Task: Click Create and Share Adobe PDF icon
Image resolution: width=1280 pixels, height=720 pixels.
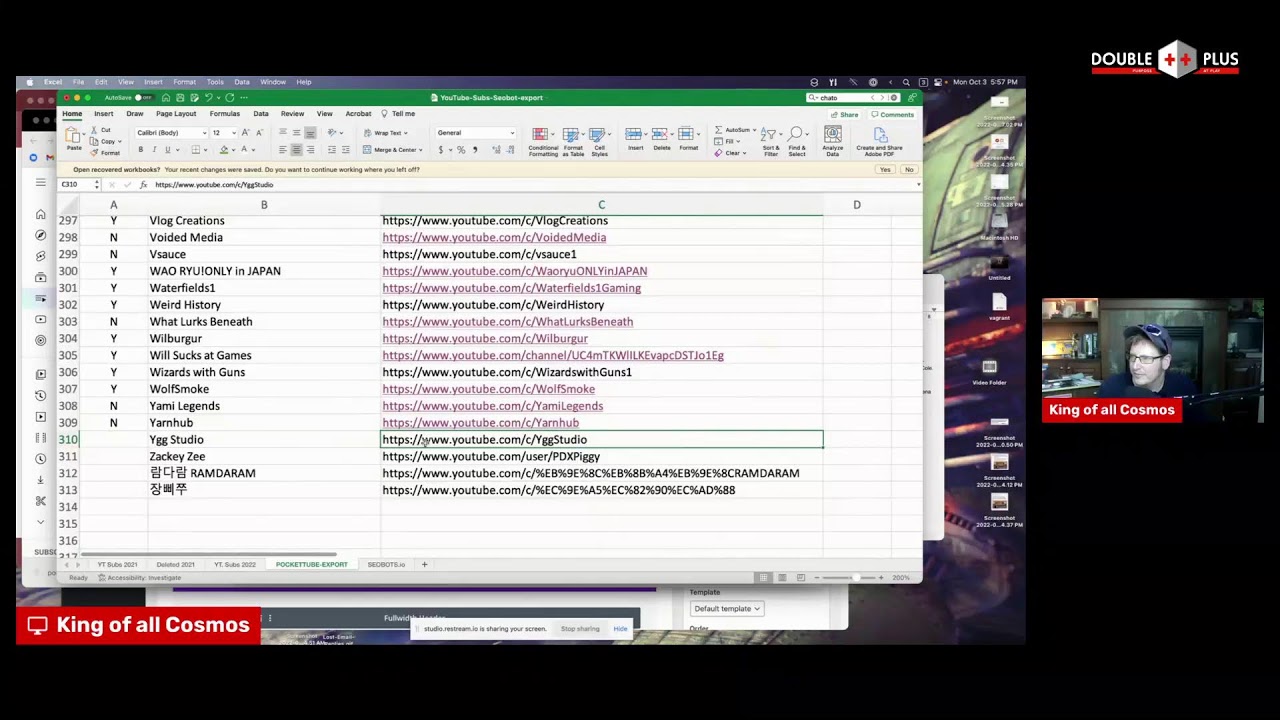Action: 879,135
